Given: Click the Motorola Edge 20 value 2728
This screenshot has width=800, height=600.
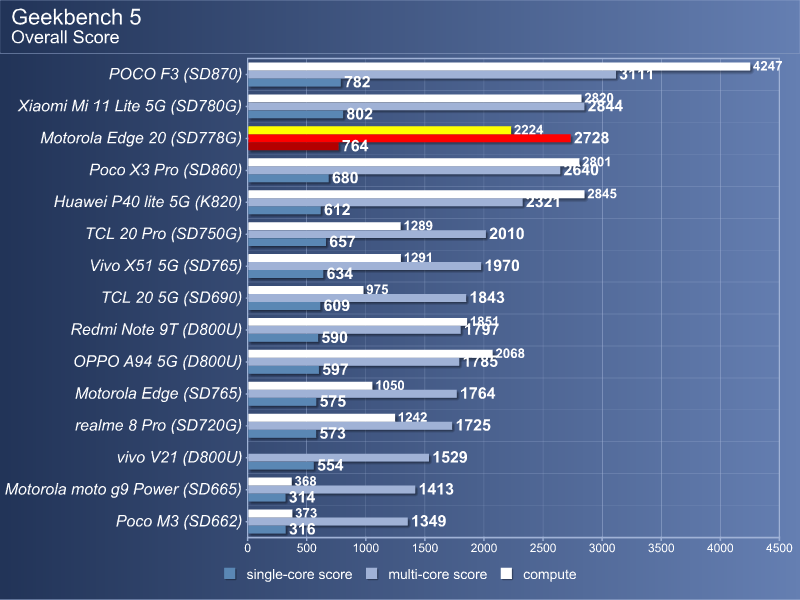Looking at the screenshot, I should coord(591,138).
